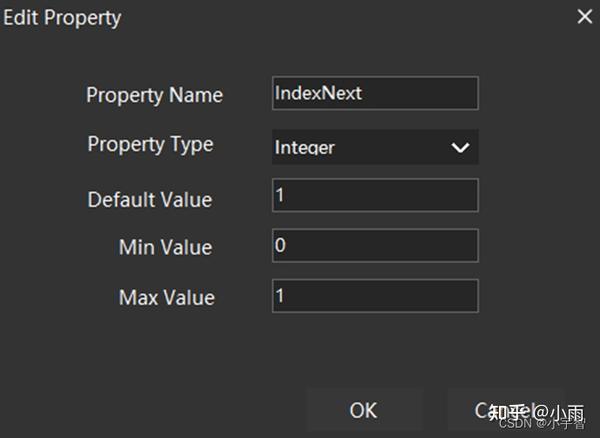
Task: Click the Property Type chevron arrow
Action: 460,147
